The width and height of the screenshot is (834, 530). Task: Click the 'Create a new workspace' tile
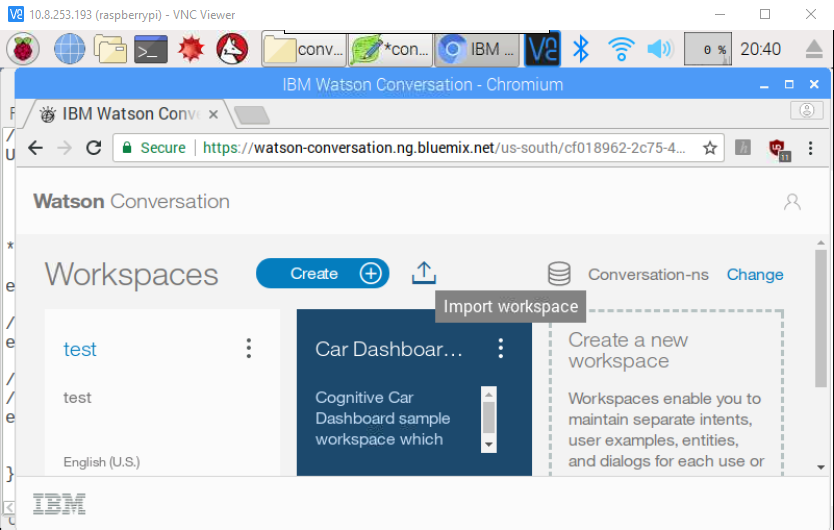(x=666, y=393)
